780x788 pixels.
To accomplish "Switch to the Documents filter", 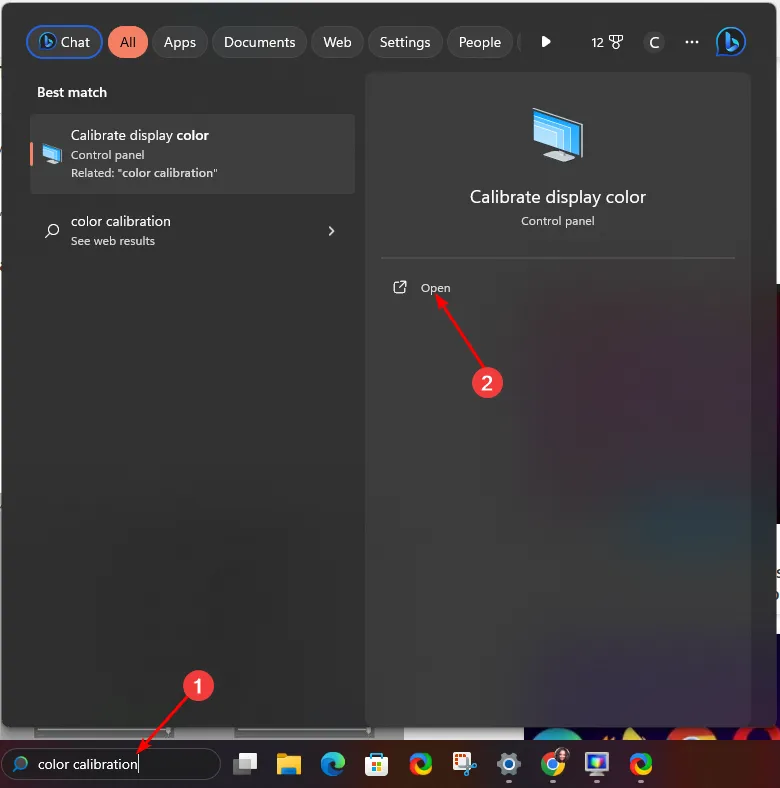I will coord(259,42).
